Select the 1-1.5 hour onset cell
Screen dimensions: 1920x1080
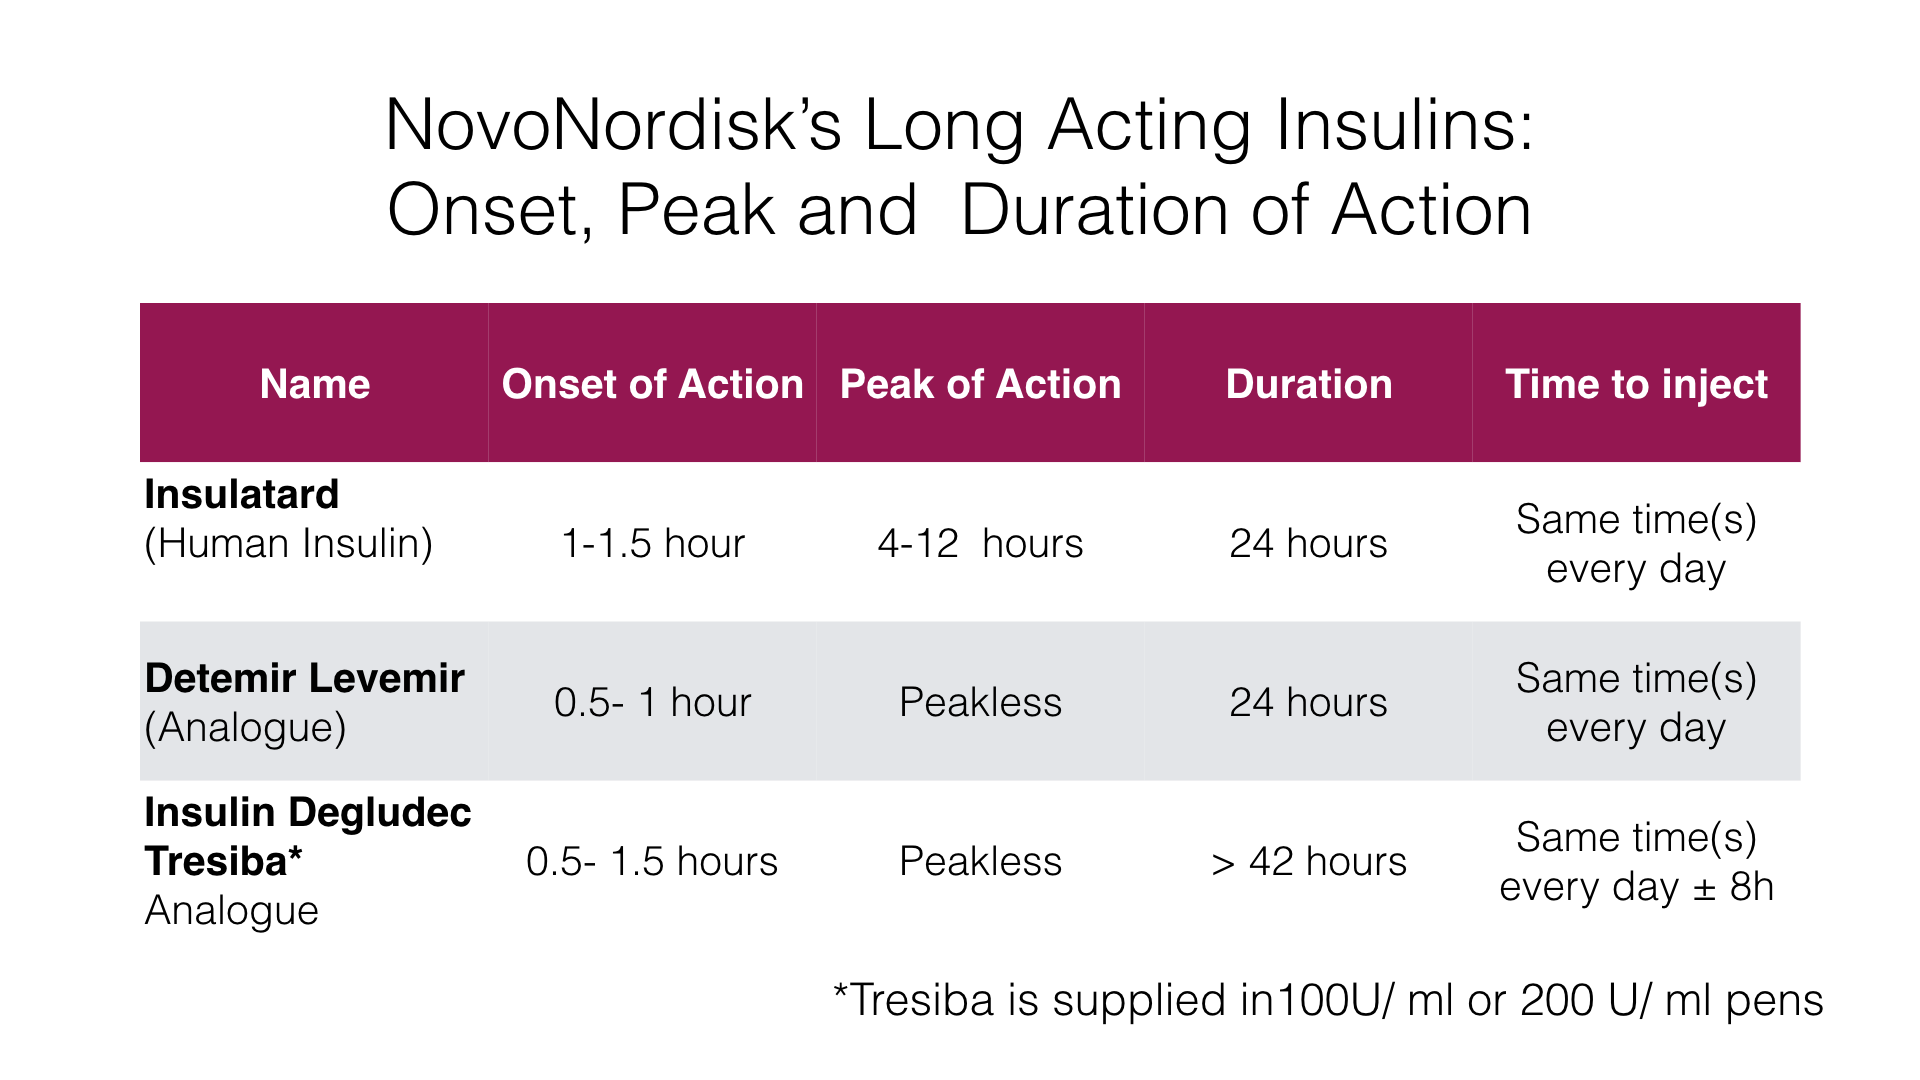tap(652, 543)
